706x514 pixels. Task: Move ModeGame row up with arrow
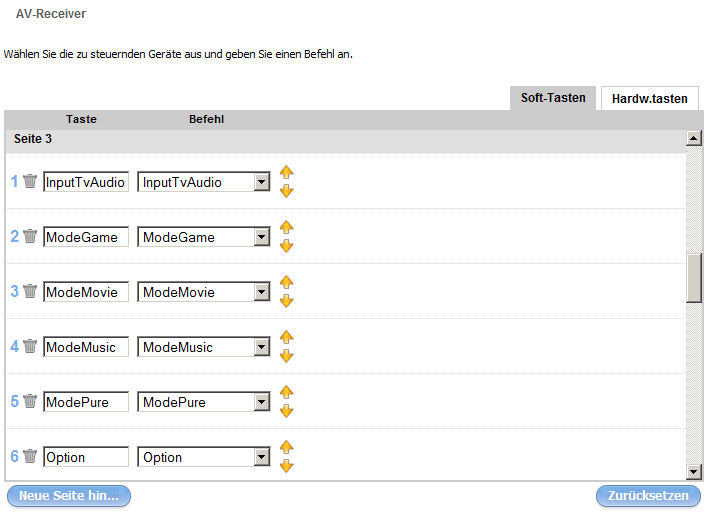pyautogui.click(x=286, y=228)
